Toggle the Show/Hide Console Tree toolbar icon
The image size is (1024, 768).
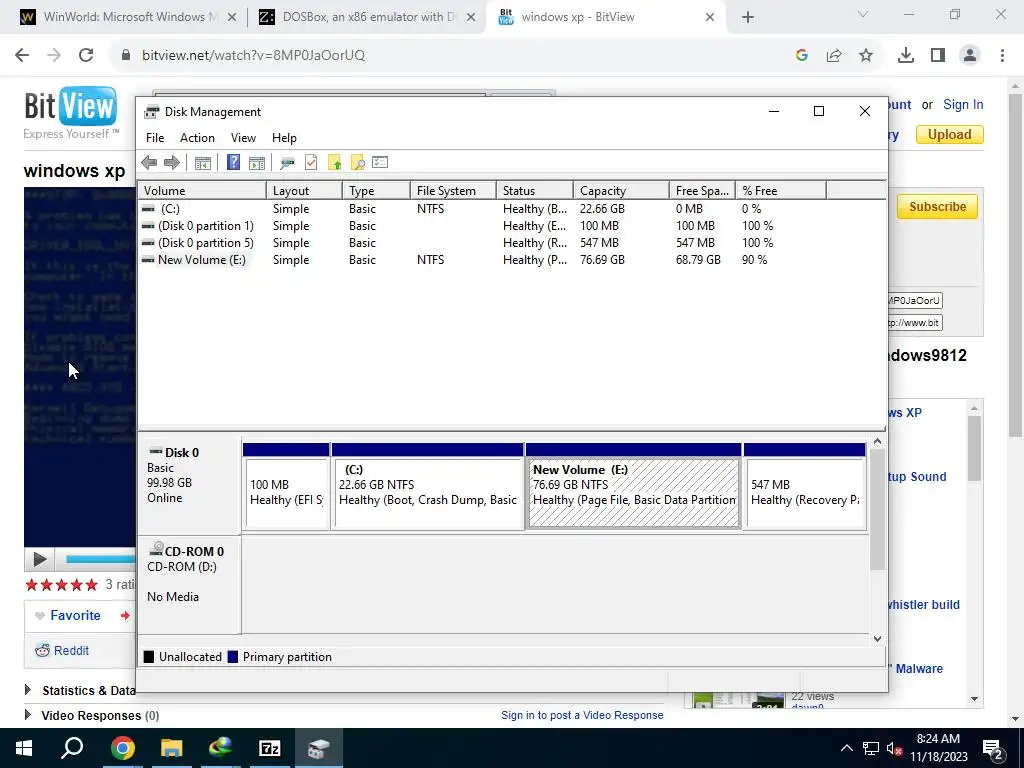202,163
